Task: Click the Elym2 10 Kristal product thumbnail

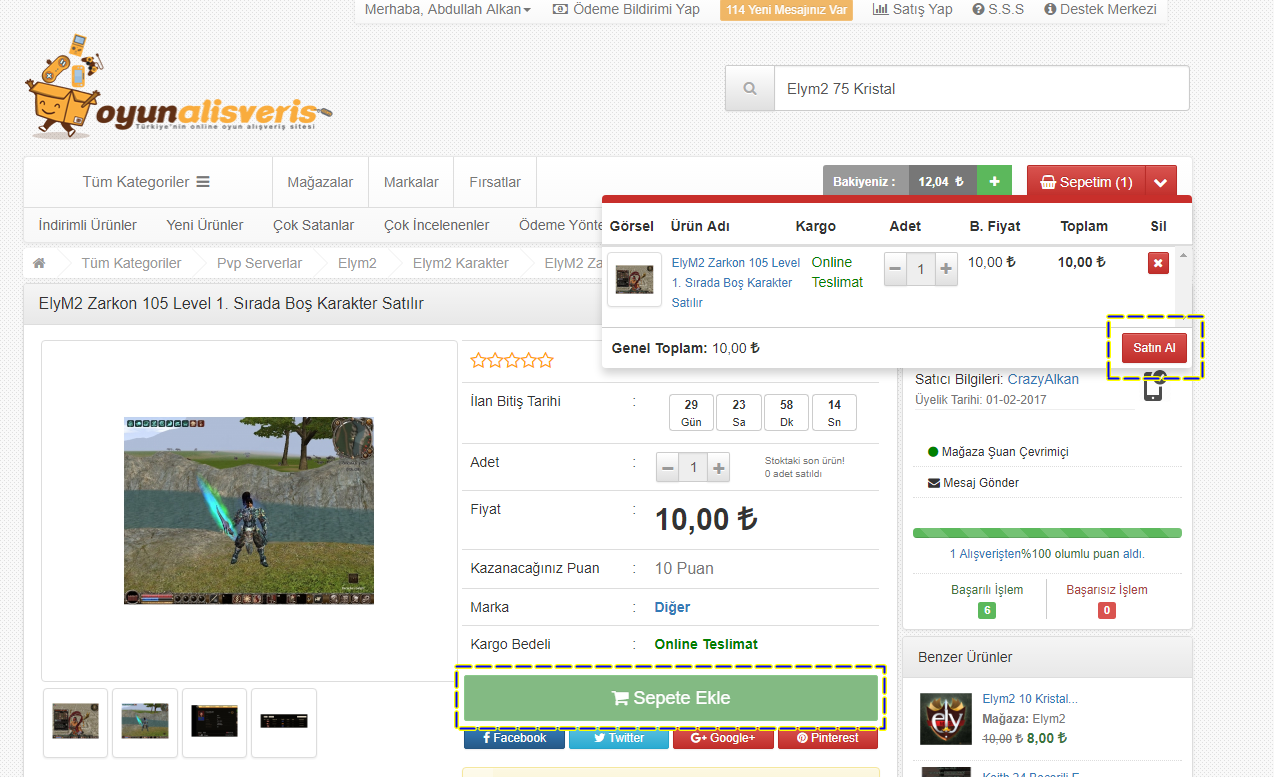Action: [x=946, y=718]
